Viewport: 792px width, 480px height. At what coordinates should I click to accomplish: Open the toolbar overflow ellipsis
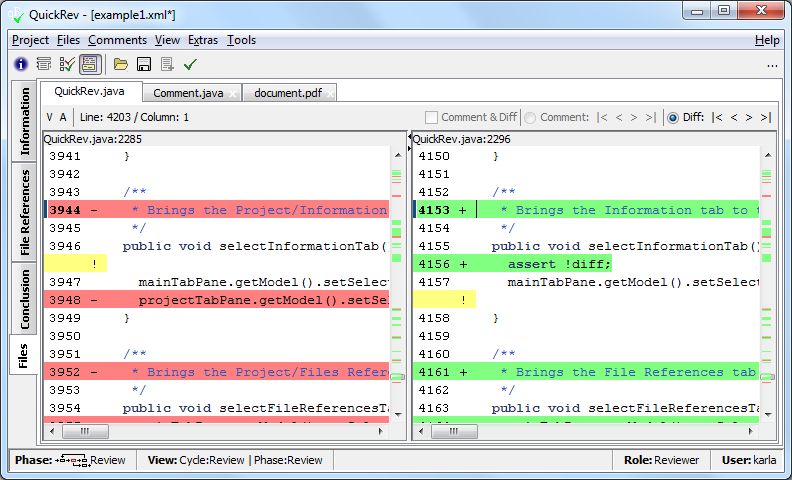(x=772, y=66)
